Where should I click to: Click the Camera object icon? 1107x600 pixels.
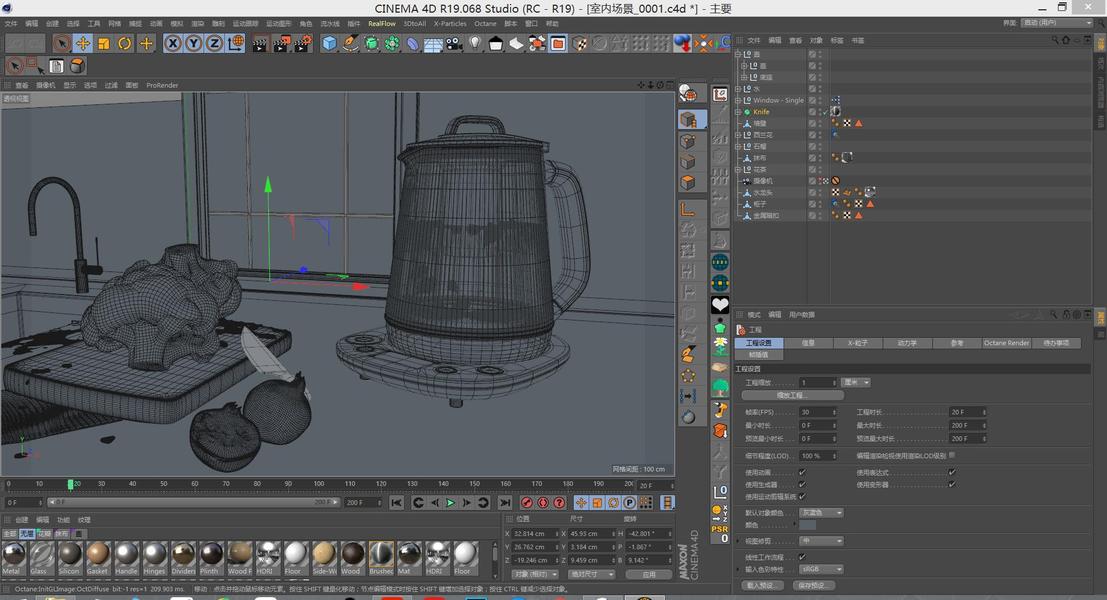454,43
